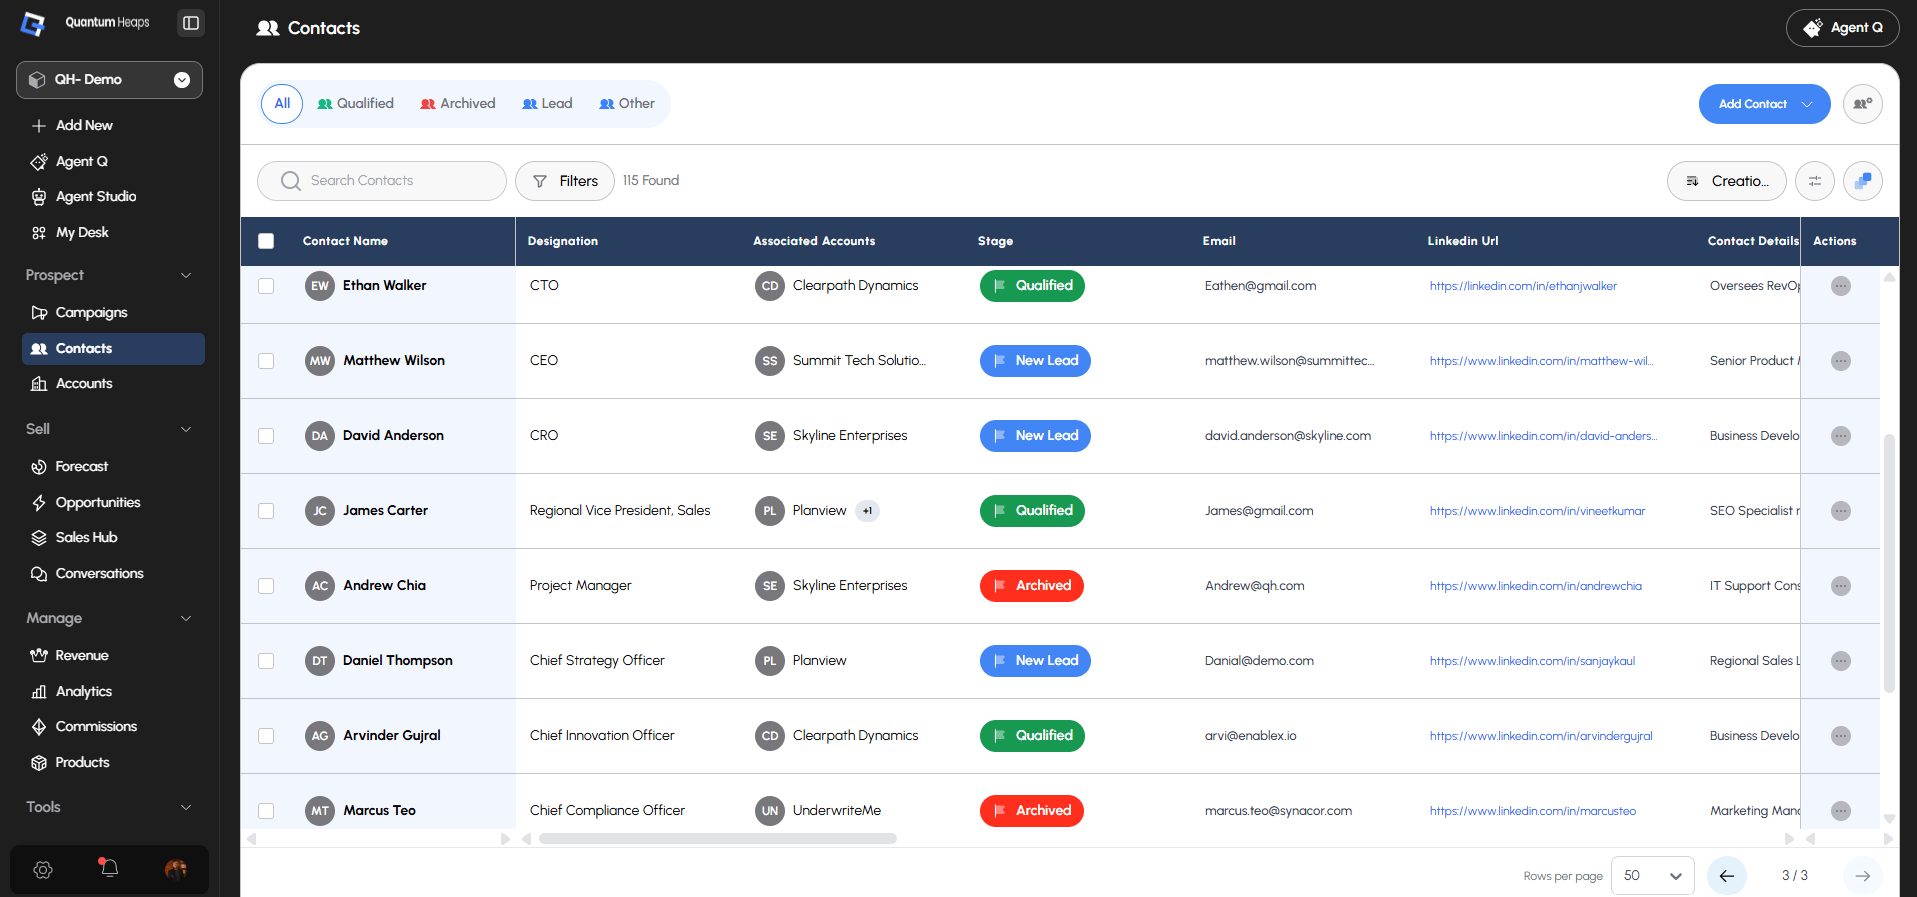Click the Marcus Teo Archived stage badge

pyautogui.click(x=1032, y=811)
